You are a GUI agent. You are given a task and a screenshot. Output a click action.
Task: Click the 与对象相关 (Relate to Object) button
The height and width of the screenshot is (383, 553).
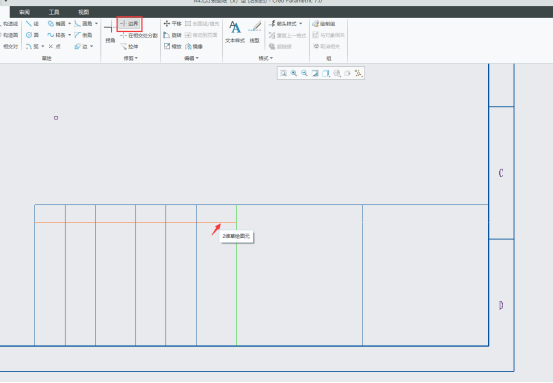pos(329,35)
